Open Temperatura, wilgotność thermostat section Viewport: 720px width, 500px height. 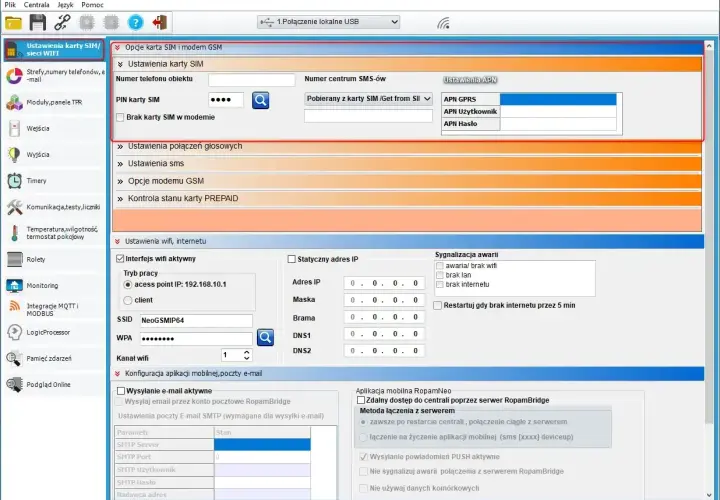(x=54, y=233)
